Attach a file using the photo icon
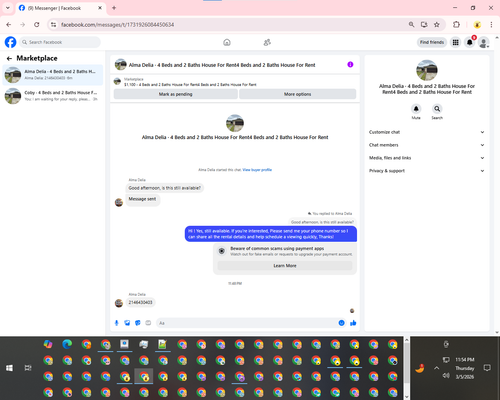Image resolution: width=500 pixels, height=400 pixels. (x=127, y=323)
